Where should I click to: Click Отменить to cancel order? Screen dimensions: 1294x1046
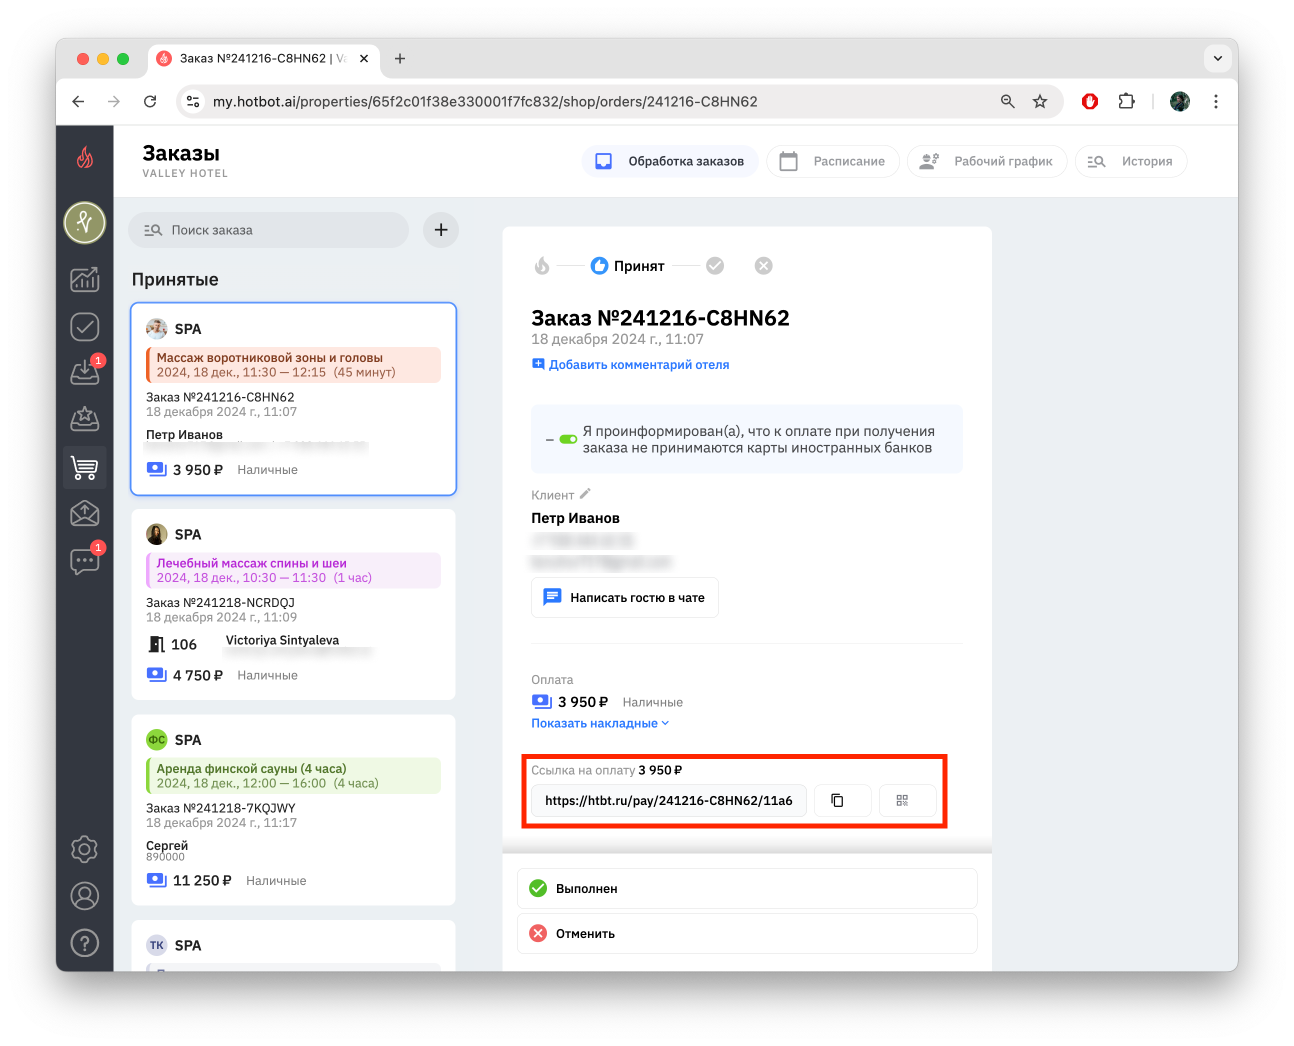pos(747,933)
